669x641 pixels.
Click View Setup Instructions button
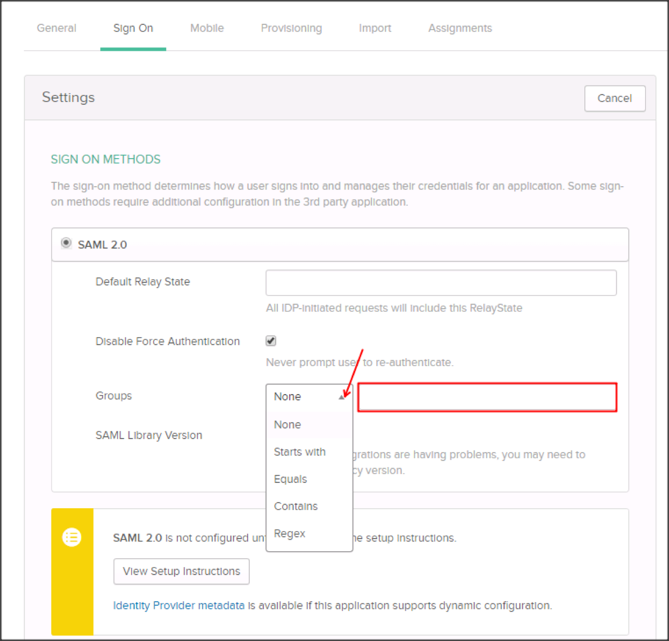(x=181, y=571)
